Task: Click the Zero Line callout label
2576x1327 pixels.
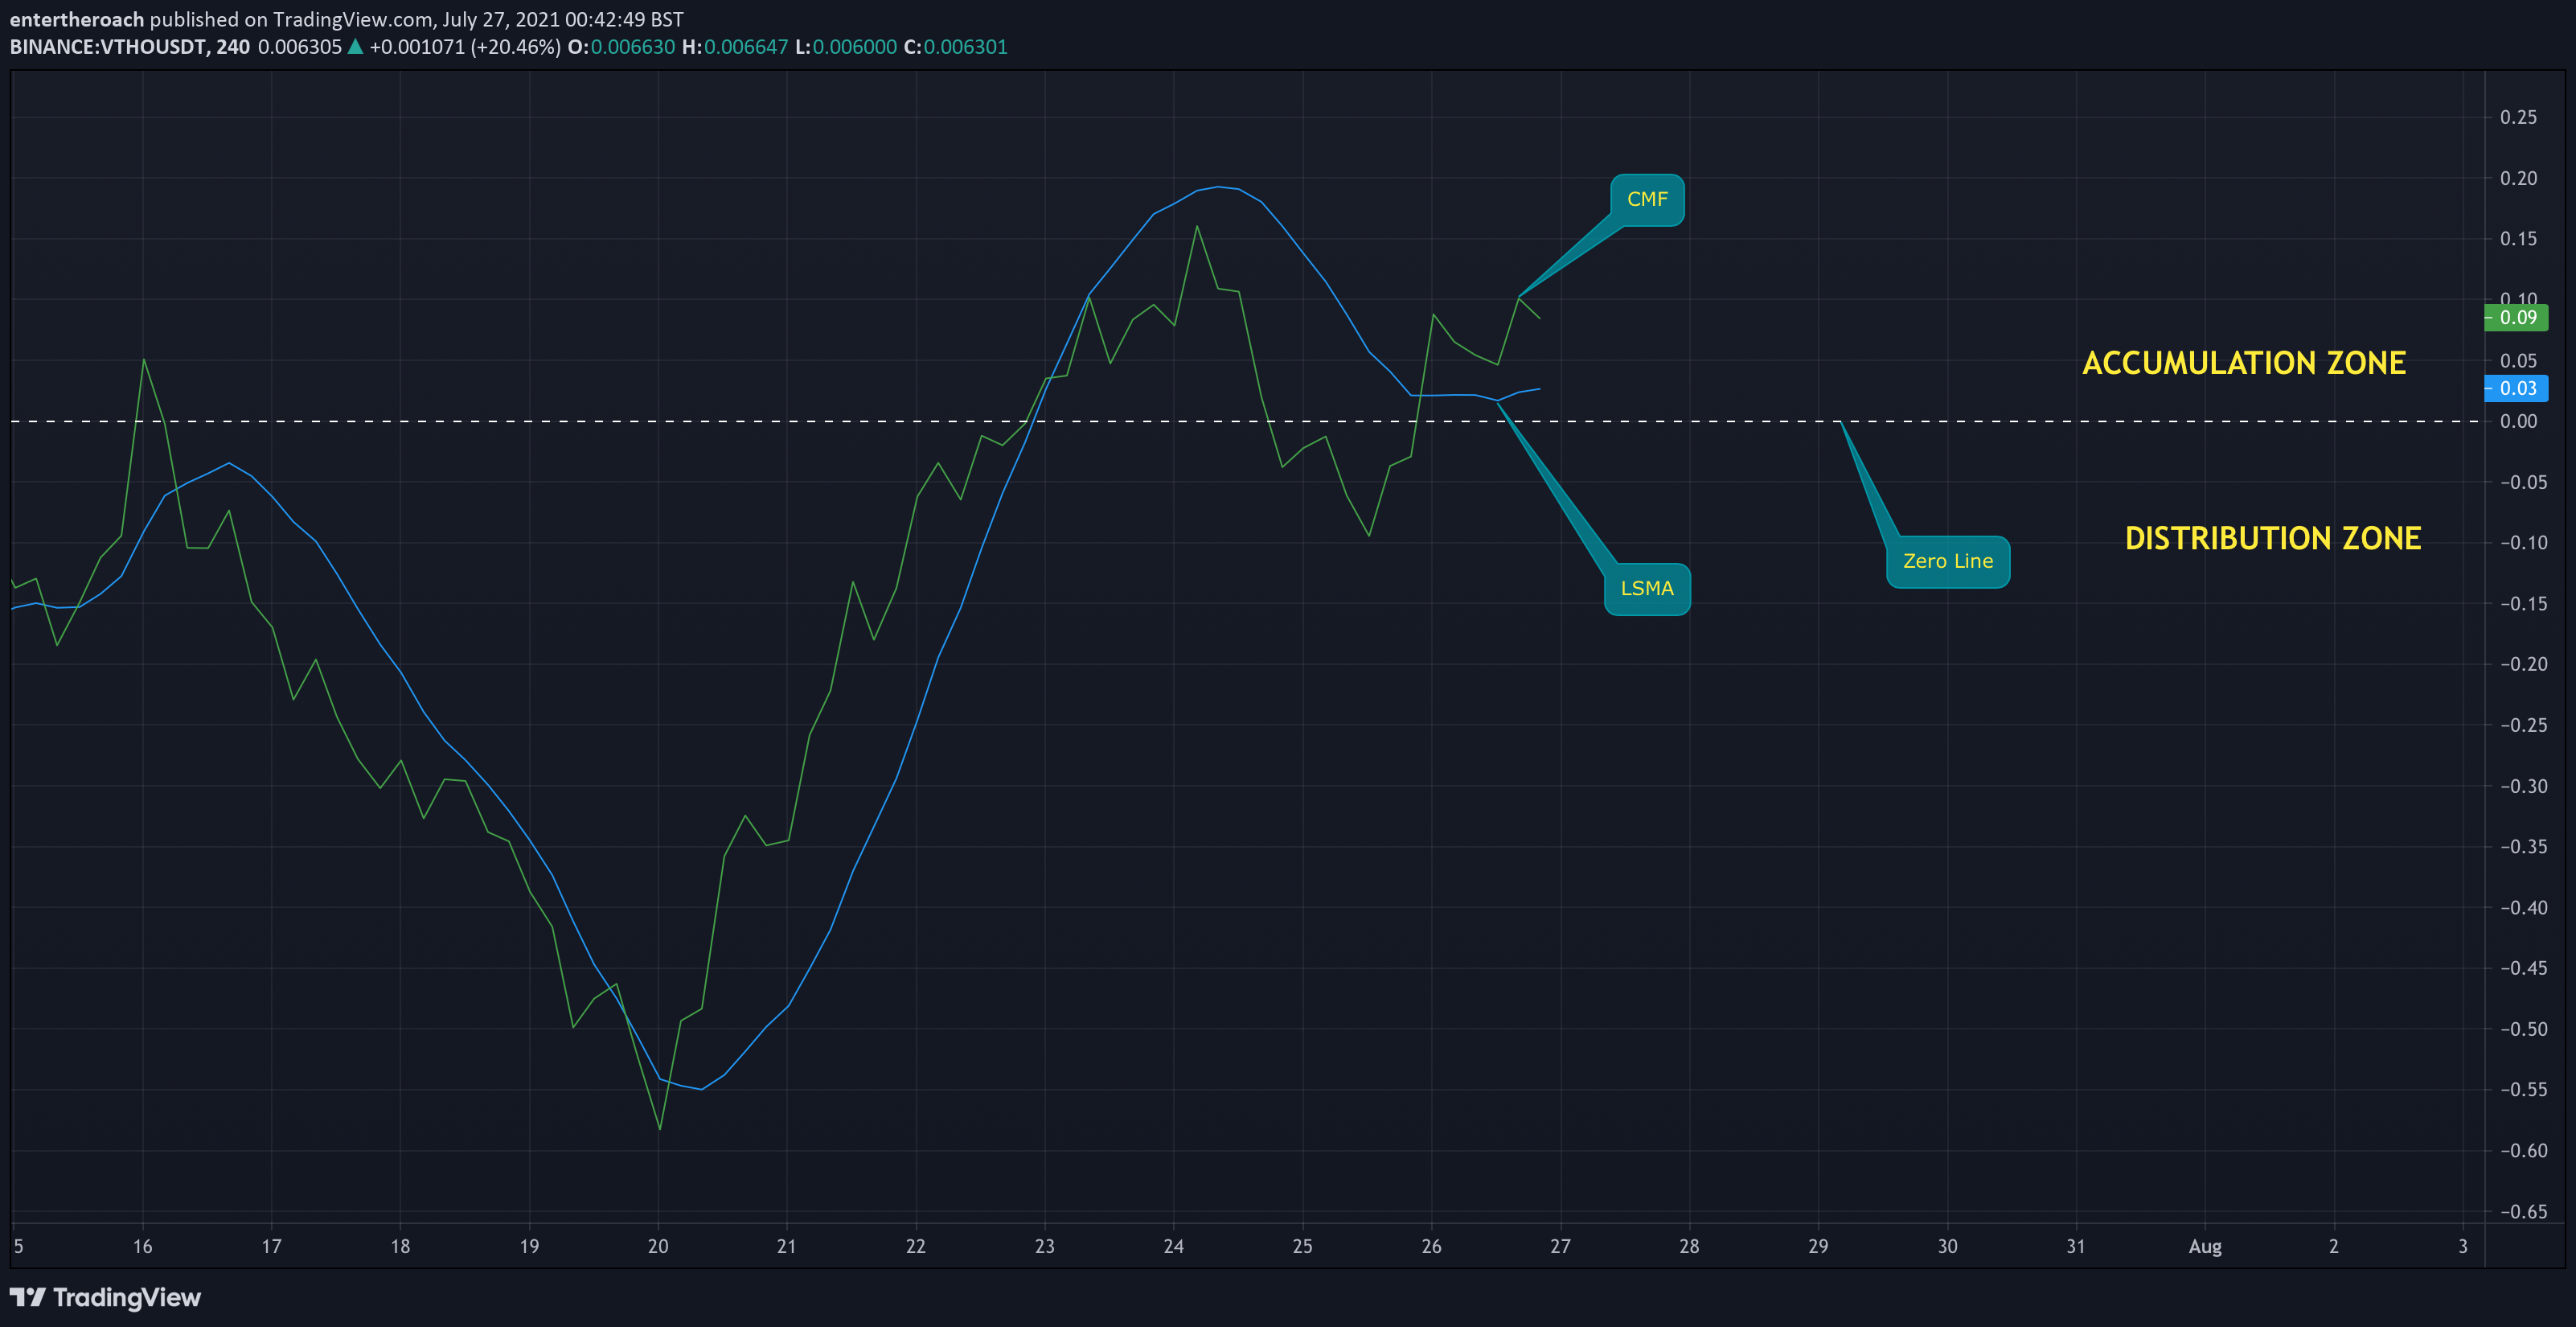Action: (x=1948, y=562)
